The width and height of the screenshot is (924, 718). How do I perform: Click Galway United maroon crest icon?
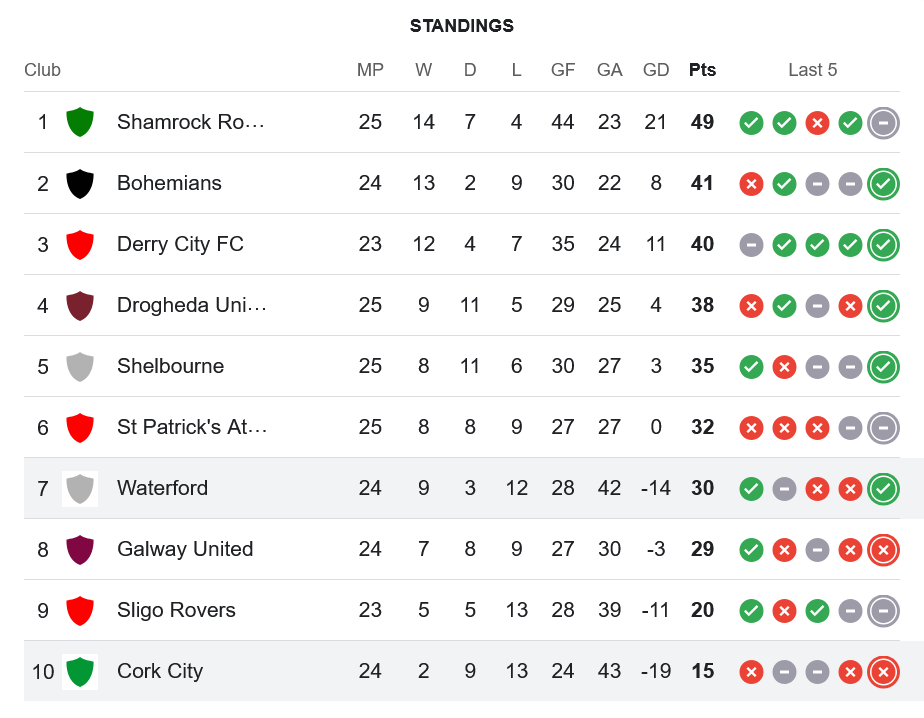tap(80, 549)
